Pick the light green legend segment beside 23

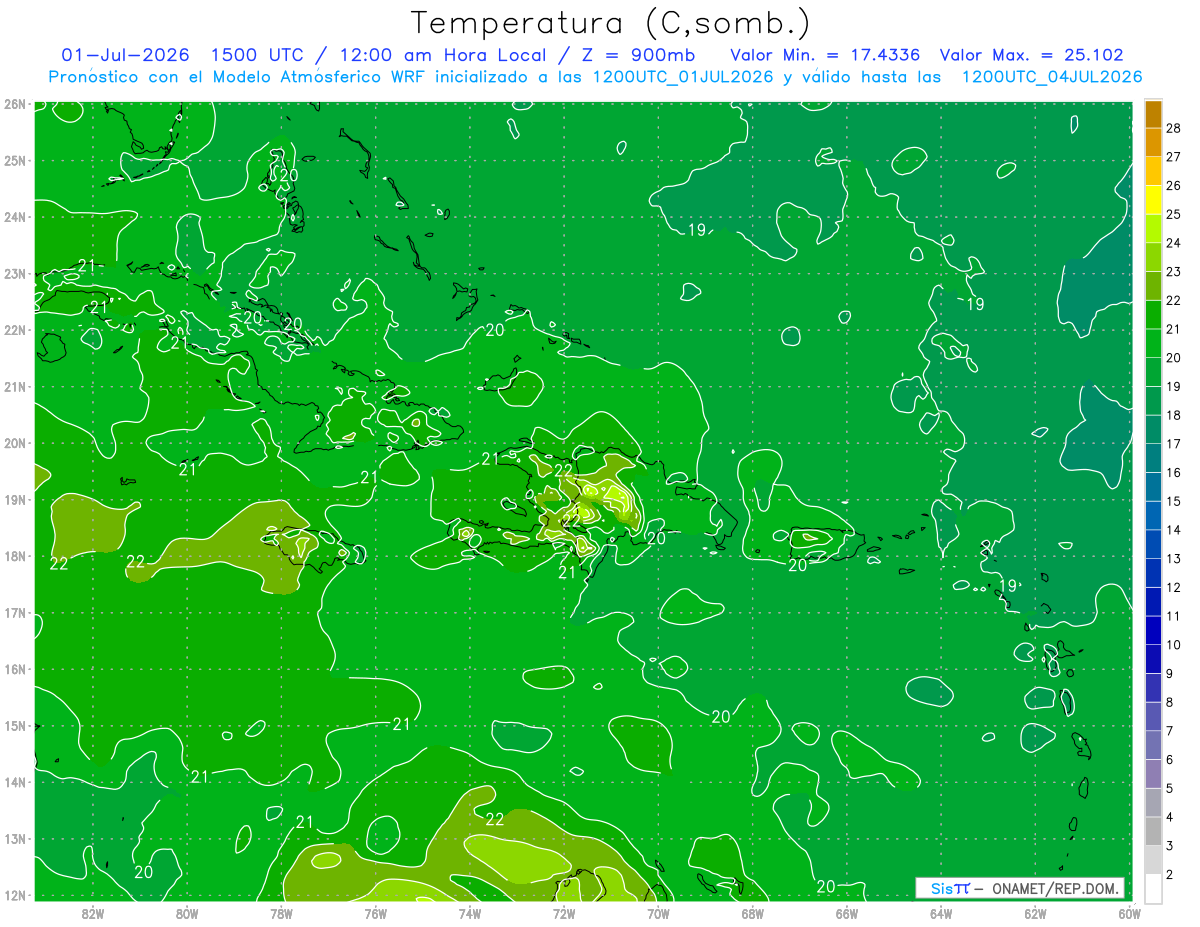pyautogui.click(x=1153, y=258)
